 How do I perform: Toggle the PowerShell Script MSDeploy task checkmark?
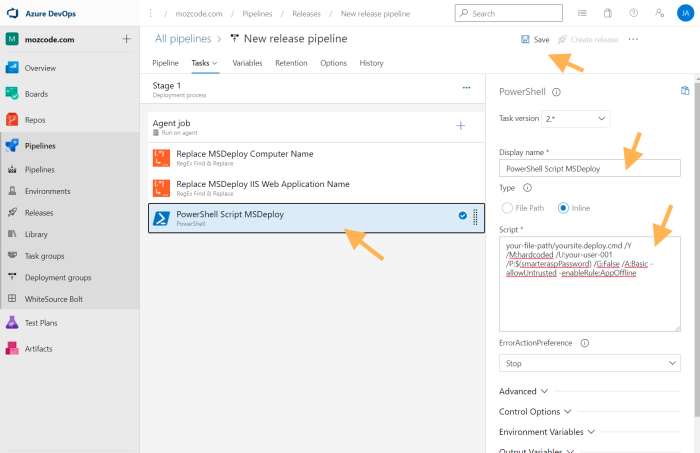point(462,216)
